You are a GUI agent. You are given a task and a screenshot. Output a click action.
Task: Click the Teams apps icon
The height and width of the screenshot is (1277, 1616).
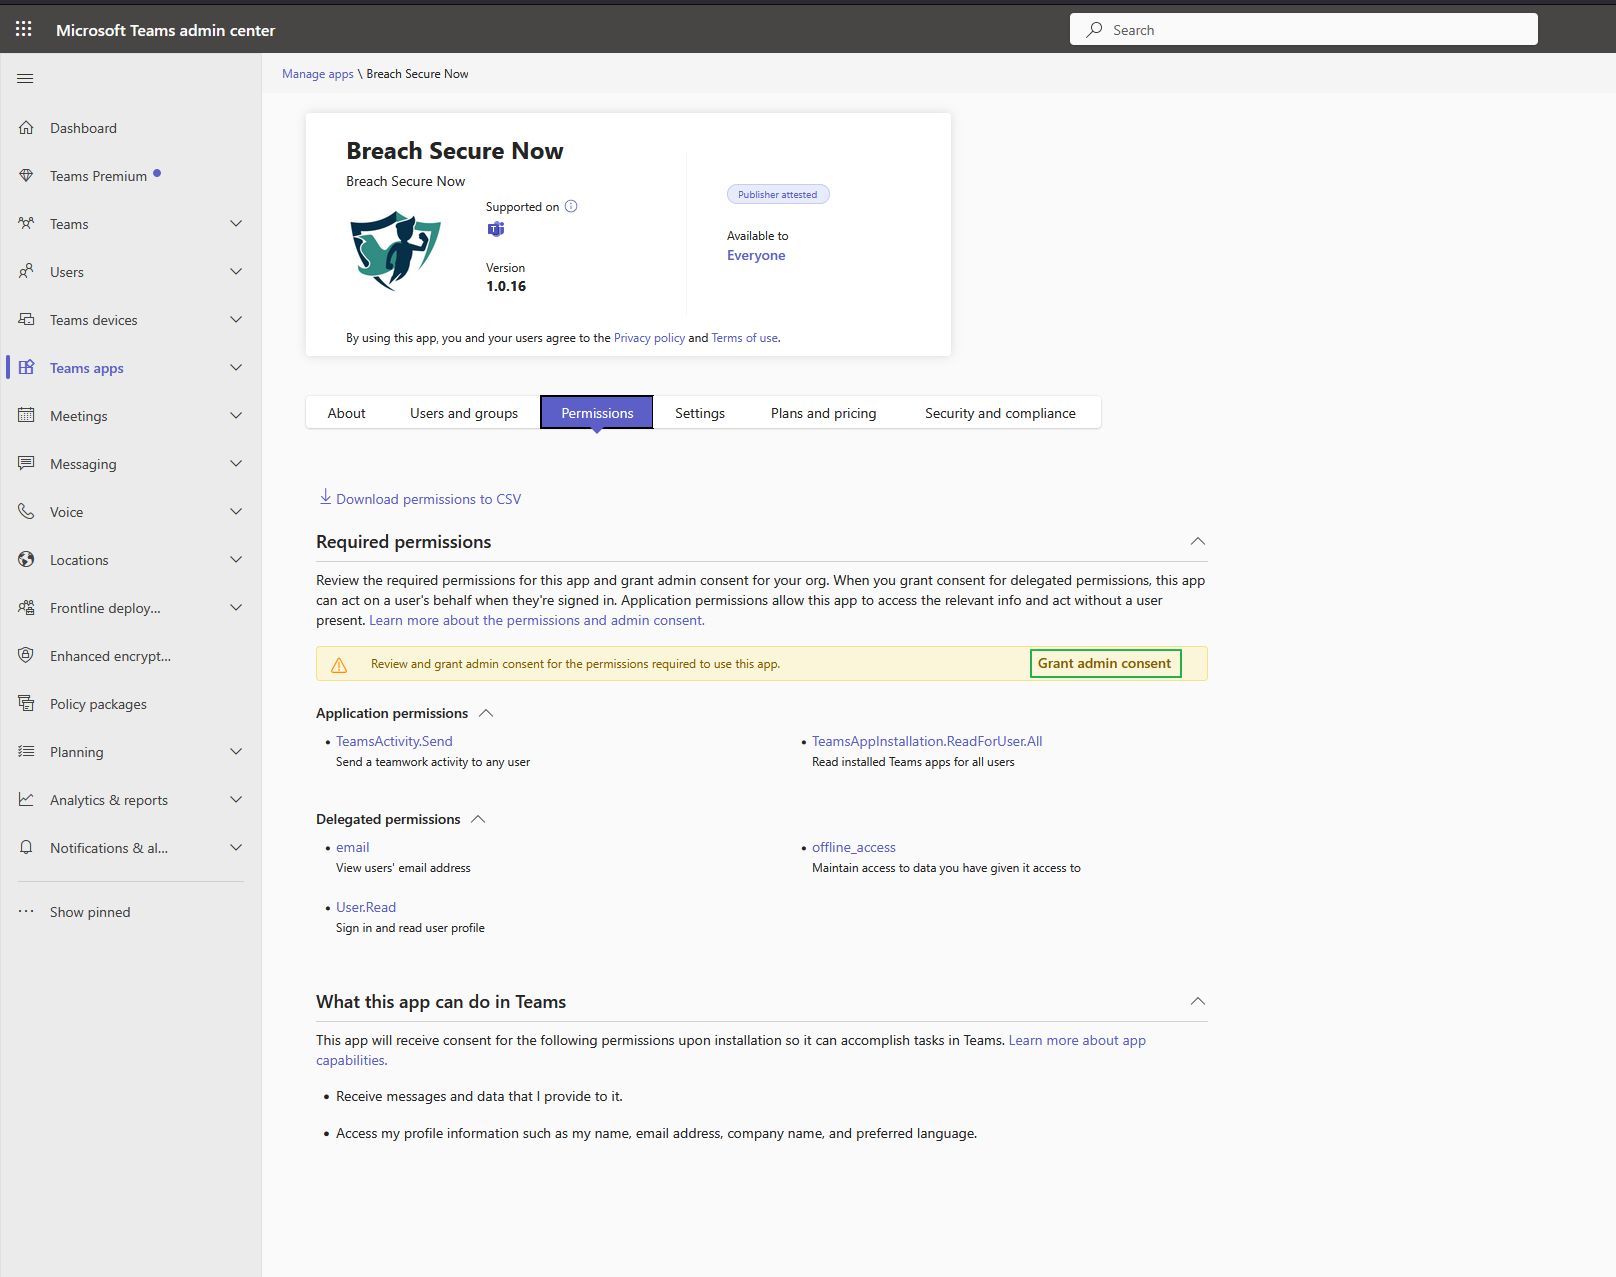pyautogui.click(x=26, y=368)
